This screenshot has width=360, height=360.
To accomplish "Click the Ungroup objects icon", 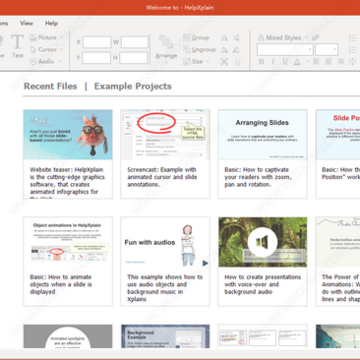I will point(187,50).
